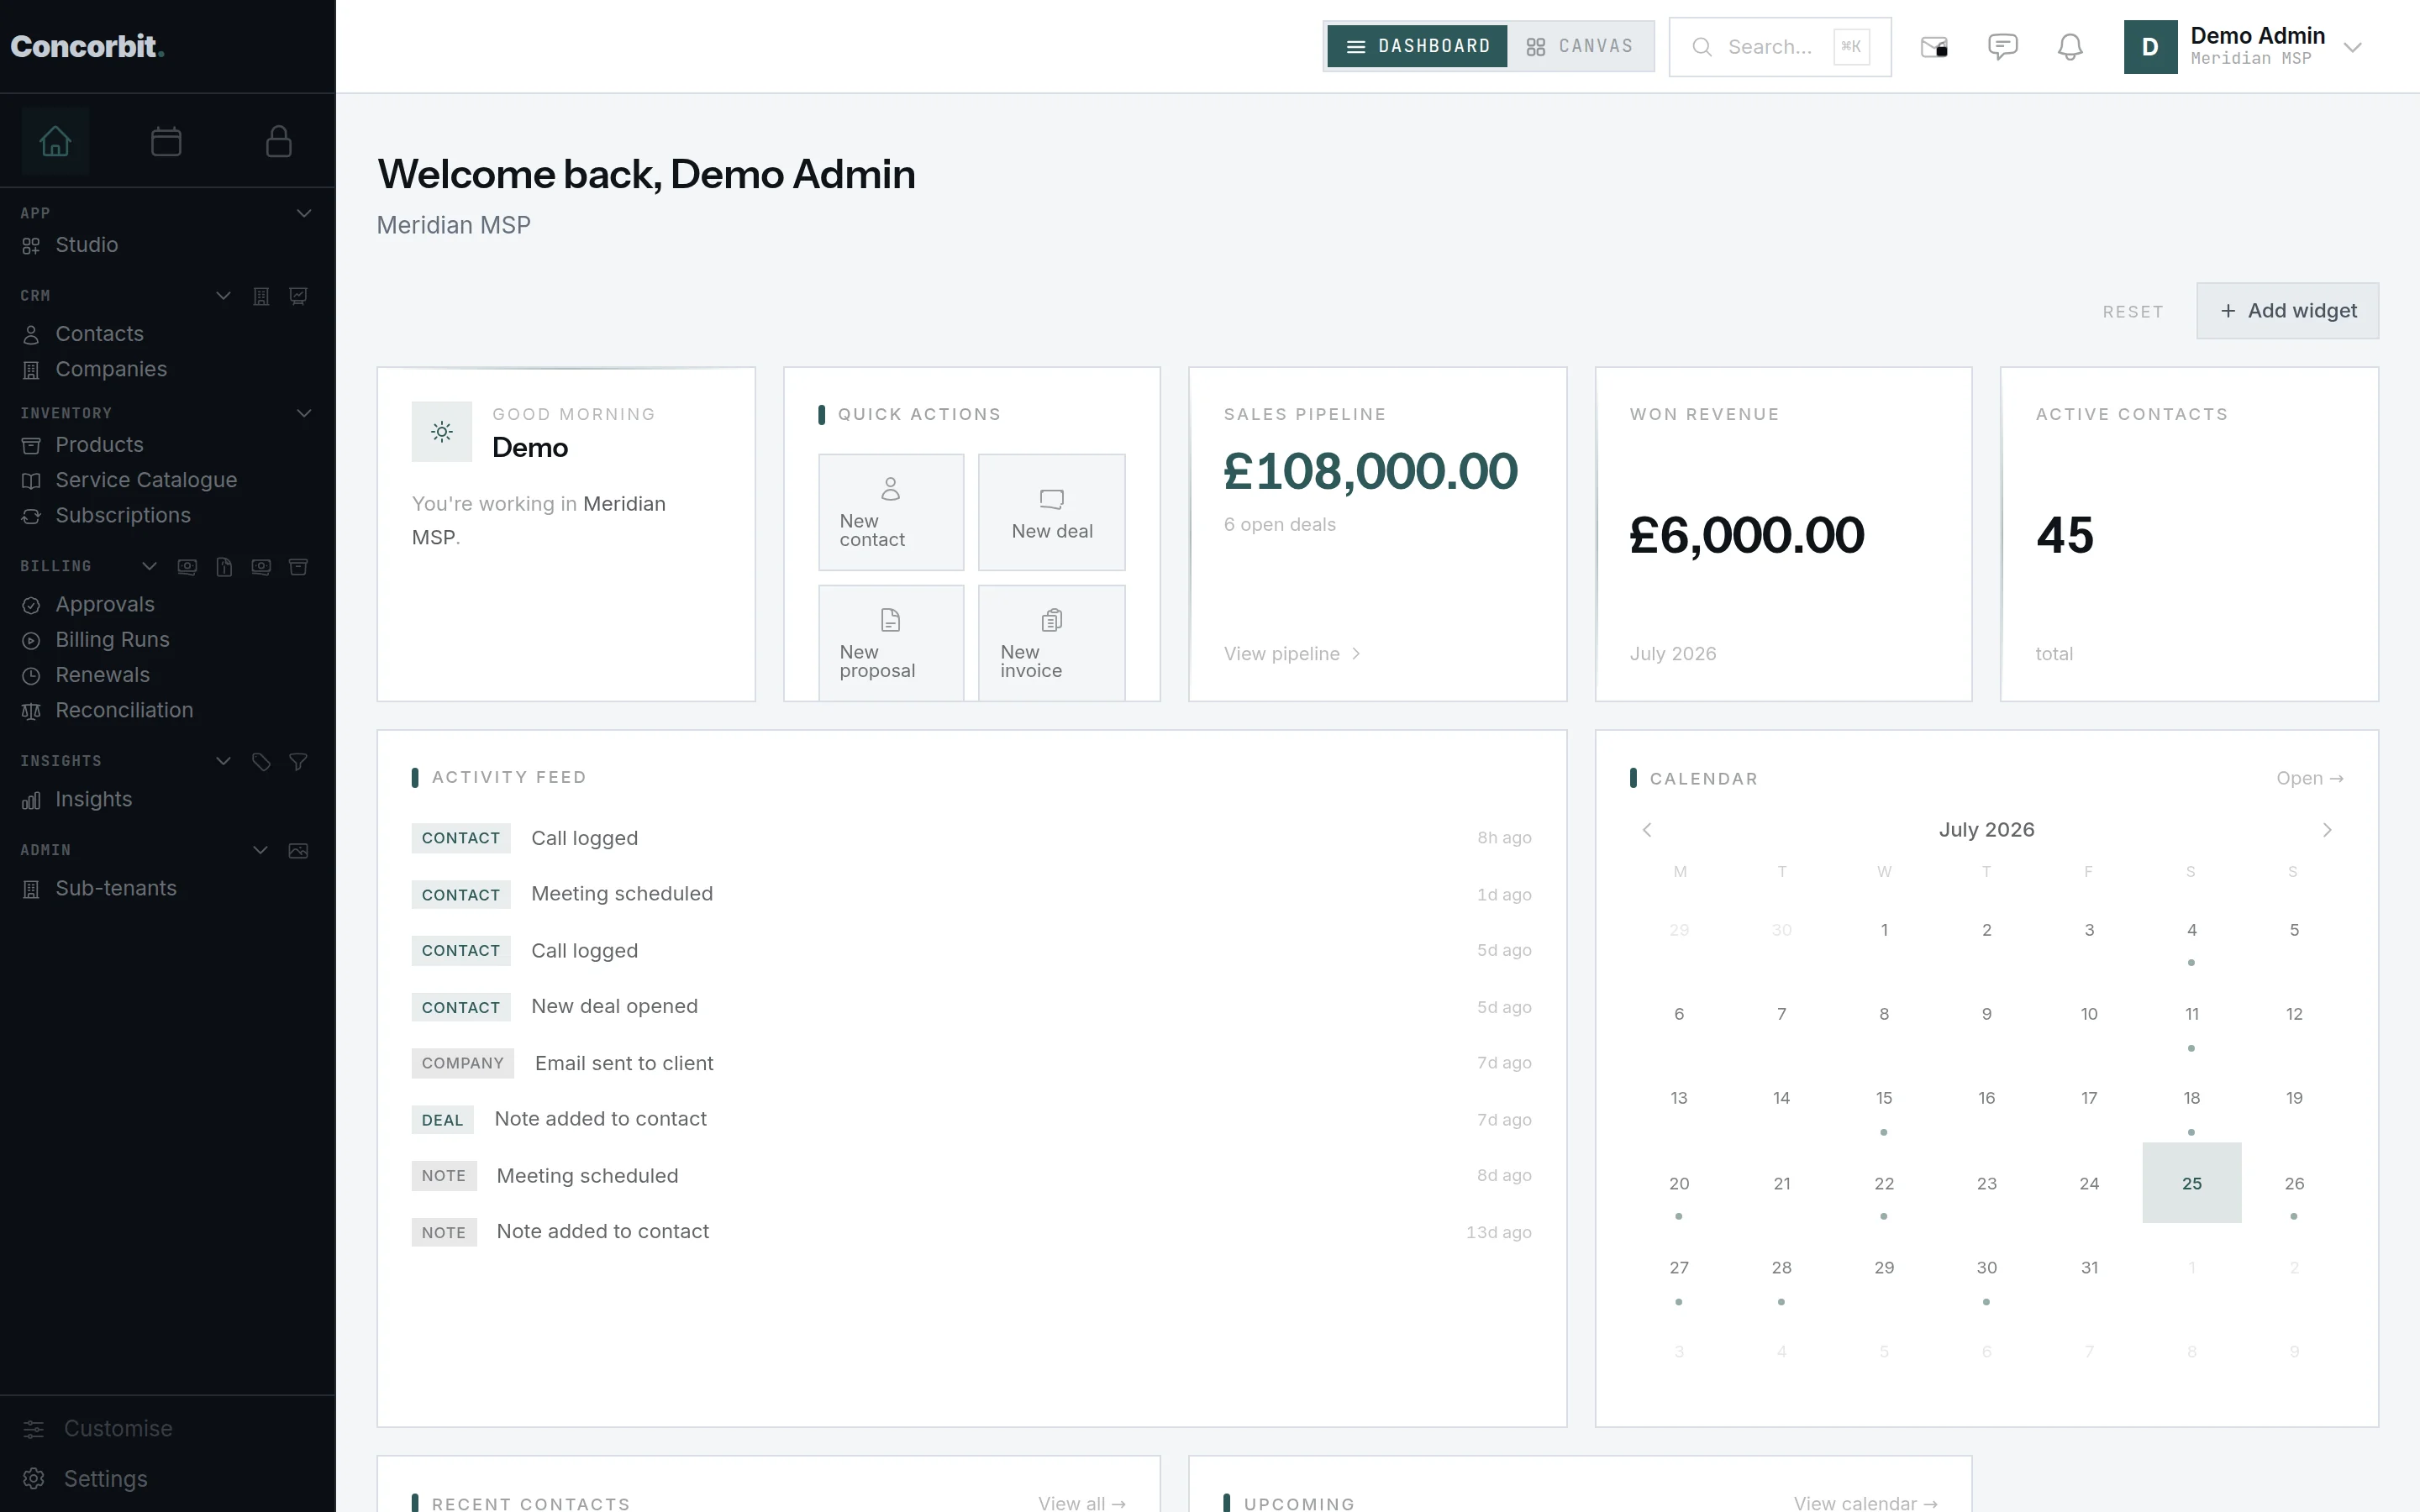Screen dimensions: 2420x1512
Task: Select July 25 in the calendar
Action: tap(2191, 1183)
